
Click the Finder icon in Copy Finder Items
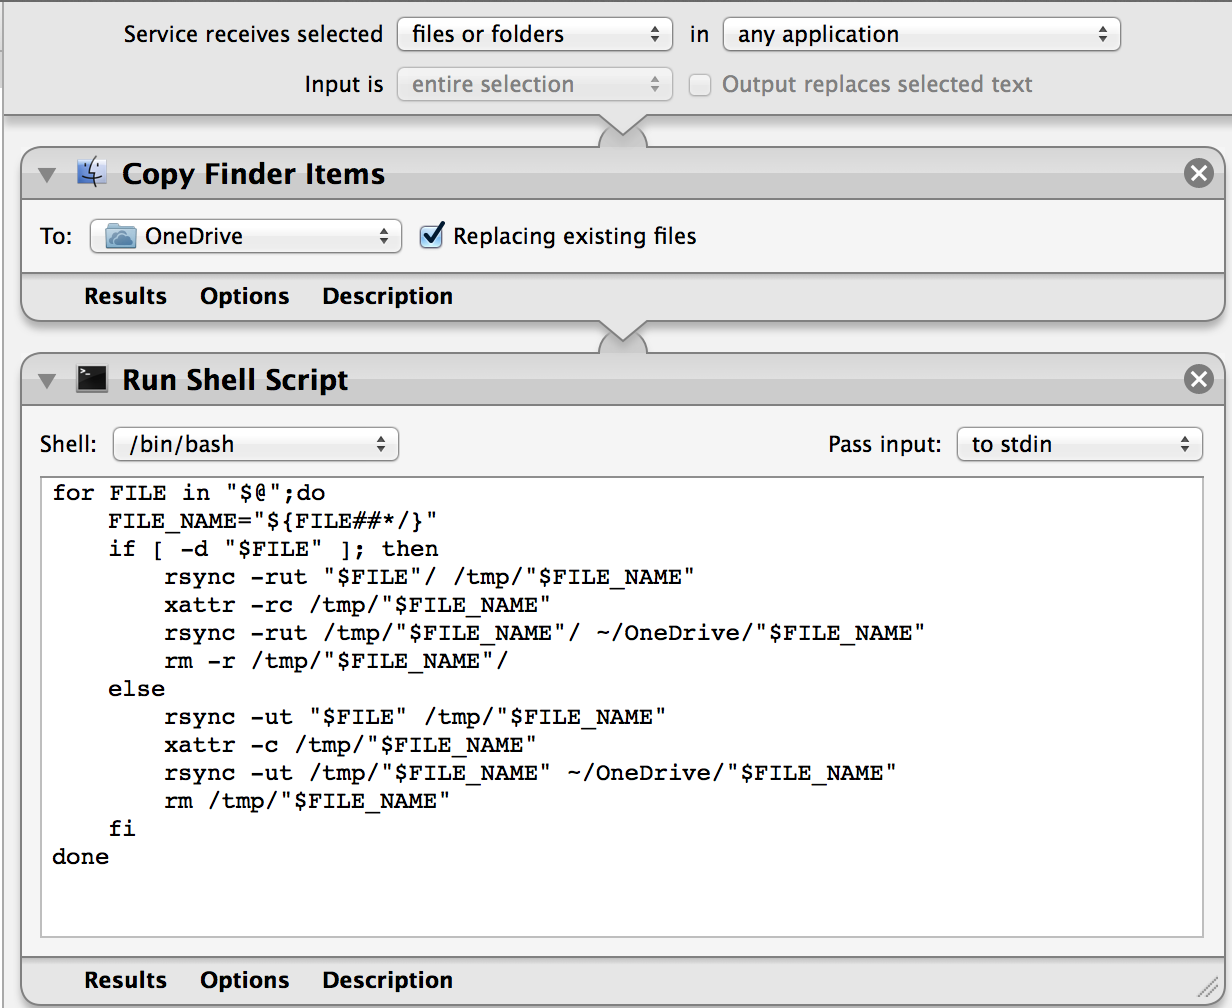click(x=92, y=173)
